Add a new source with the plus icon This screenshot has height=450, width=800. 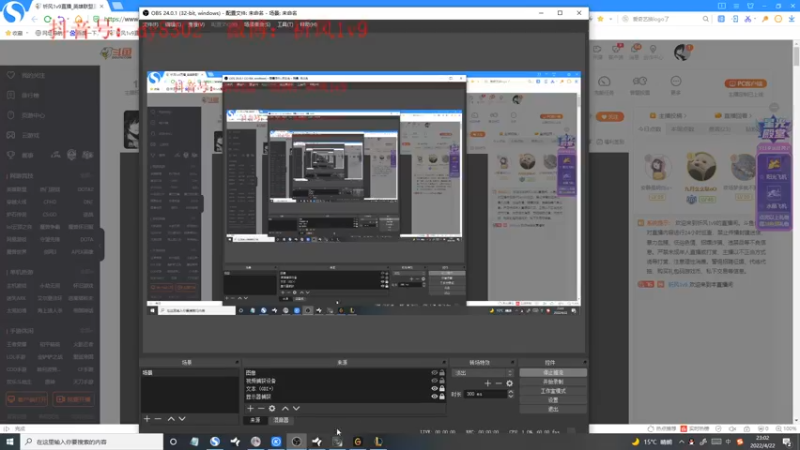pyautogui.click(x=250, y=409)
